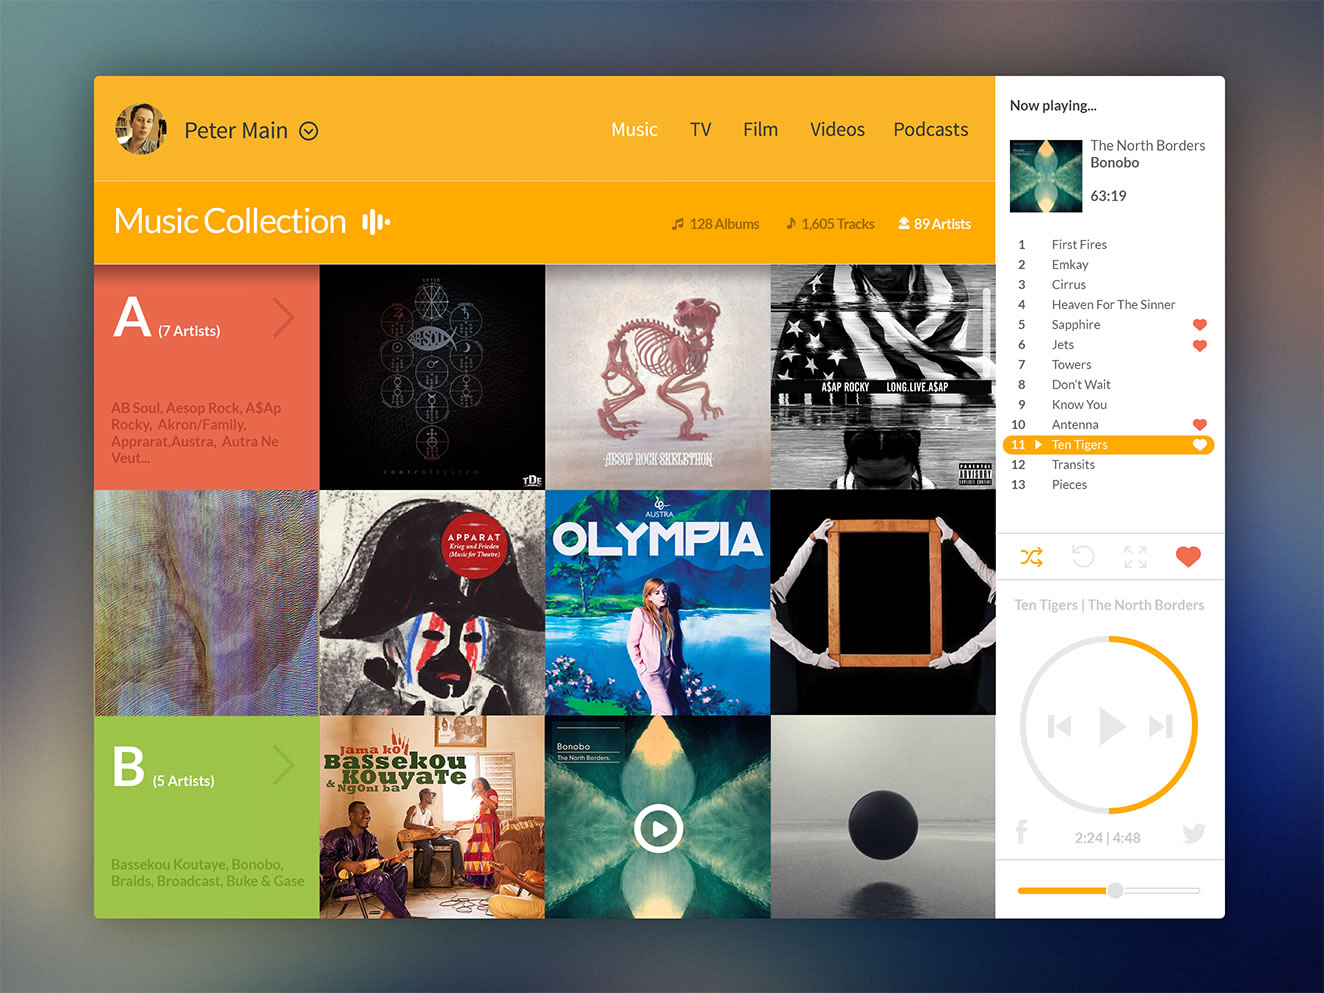Share the track on Facebook
The image size is (1324, 993).
pyautogui.click(x=1021, y=831)
